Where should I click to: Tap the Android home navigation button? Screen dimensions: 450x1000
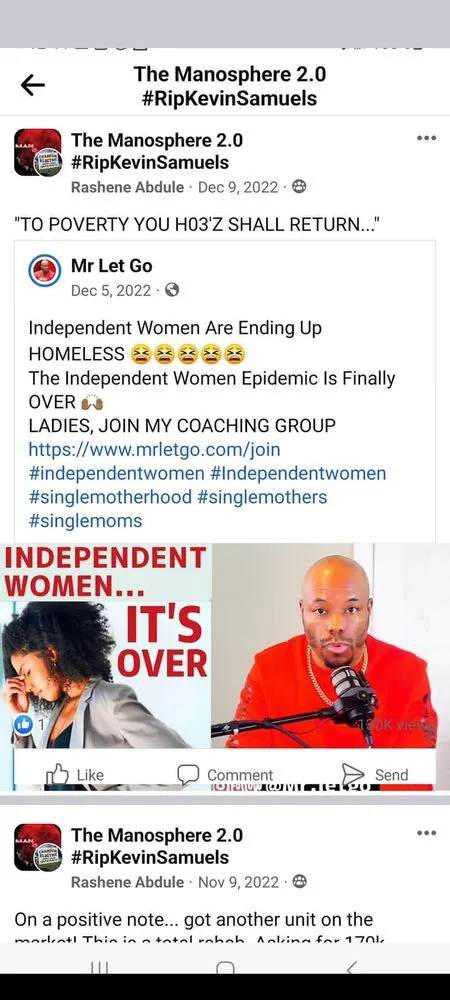point(225,969)
